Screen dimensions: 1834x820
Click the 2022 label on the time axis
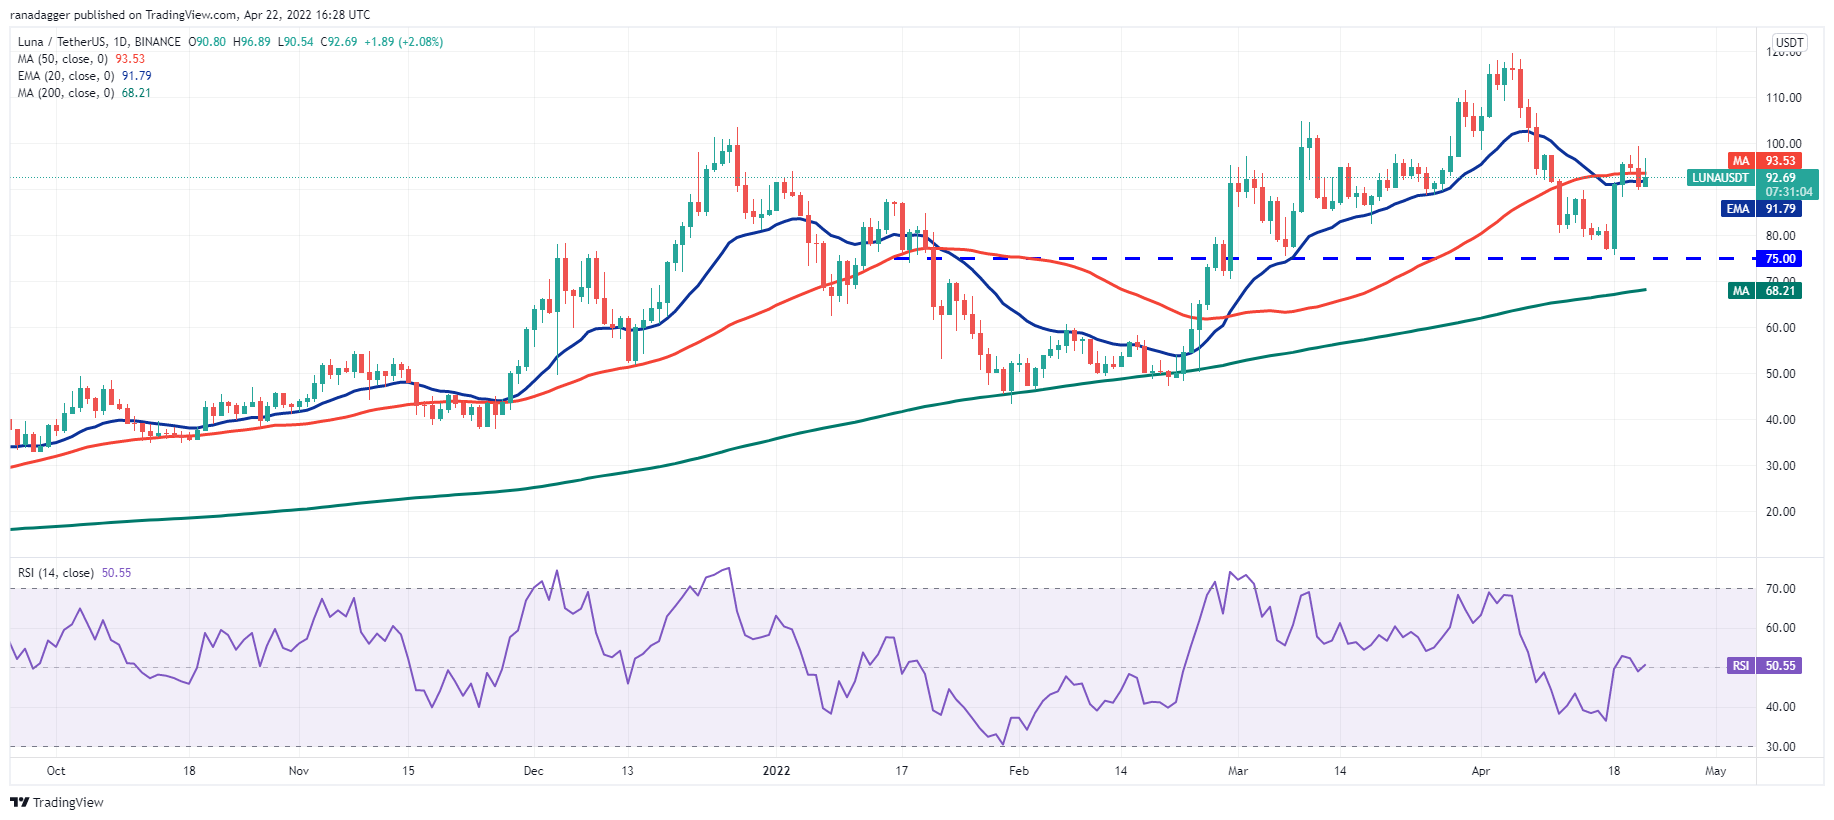pyautogui.click(x=776, y=771)
